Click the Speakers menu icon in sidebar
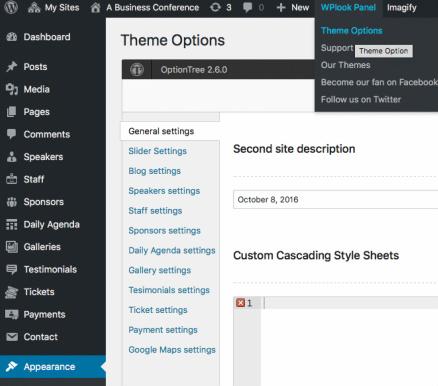Viewport: 438px width, 386px height. click(x=12, y=157)
